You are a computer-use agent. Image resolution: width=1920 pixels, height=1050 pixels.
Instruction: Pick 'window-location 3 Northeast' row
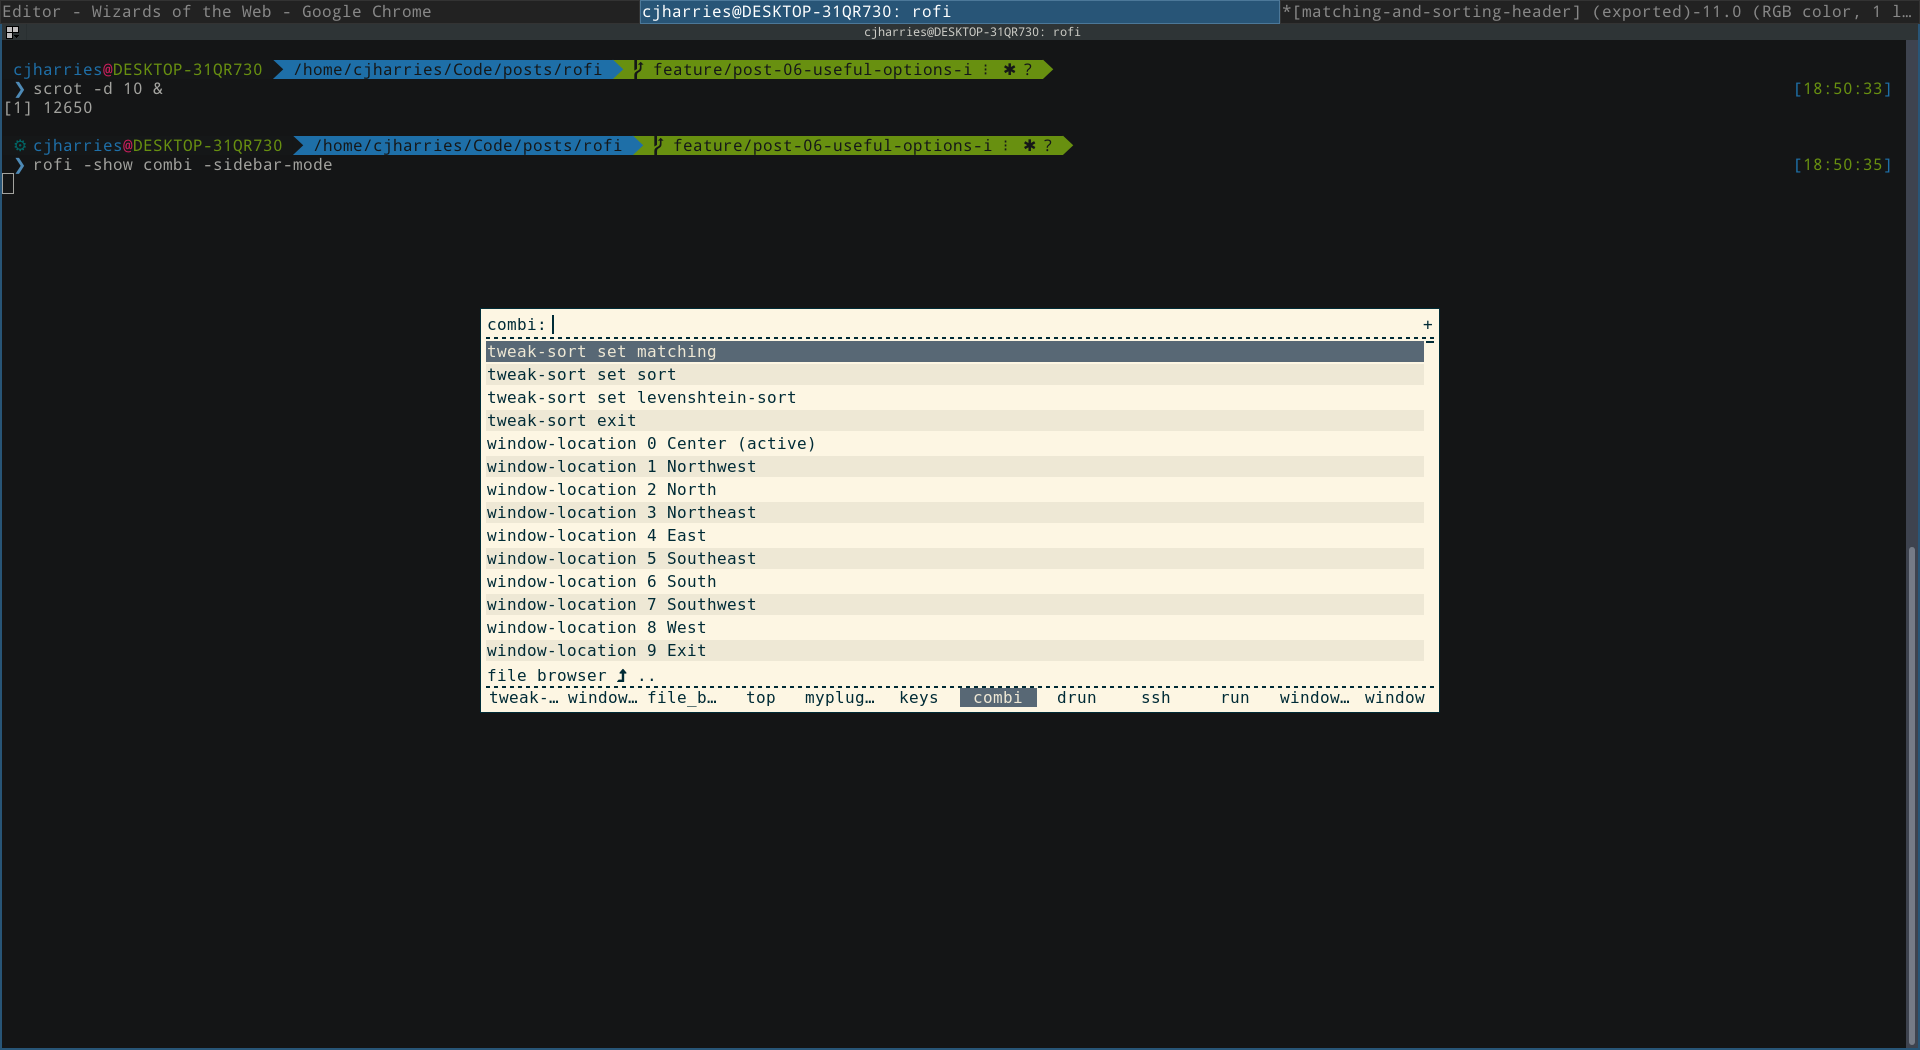click(955, 512)
